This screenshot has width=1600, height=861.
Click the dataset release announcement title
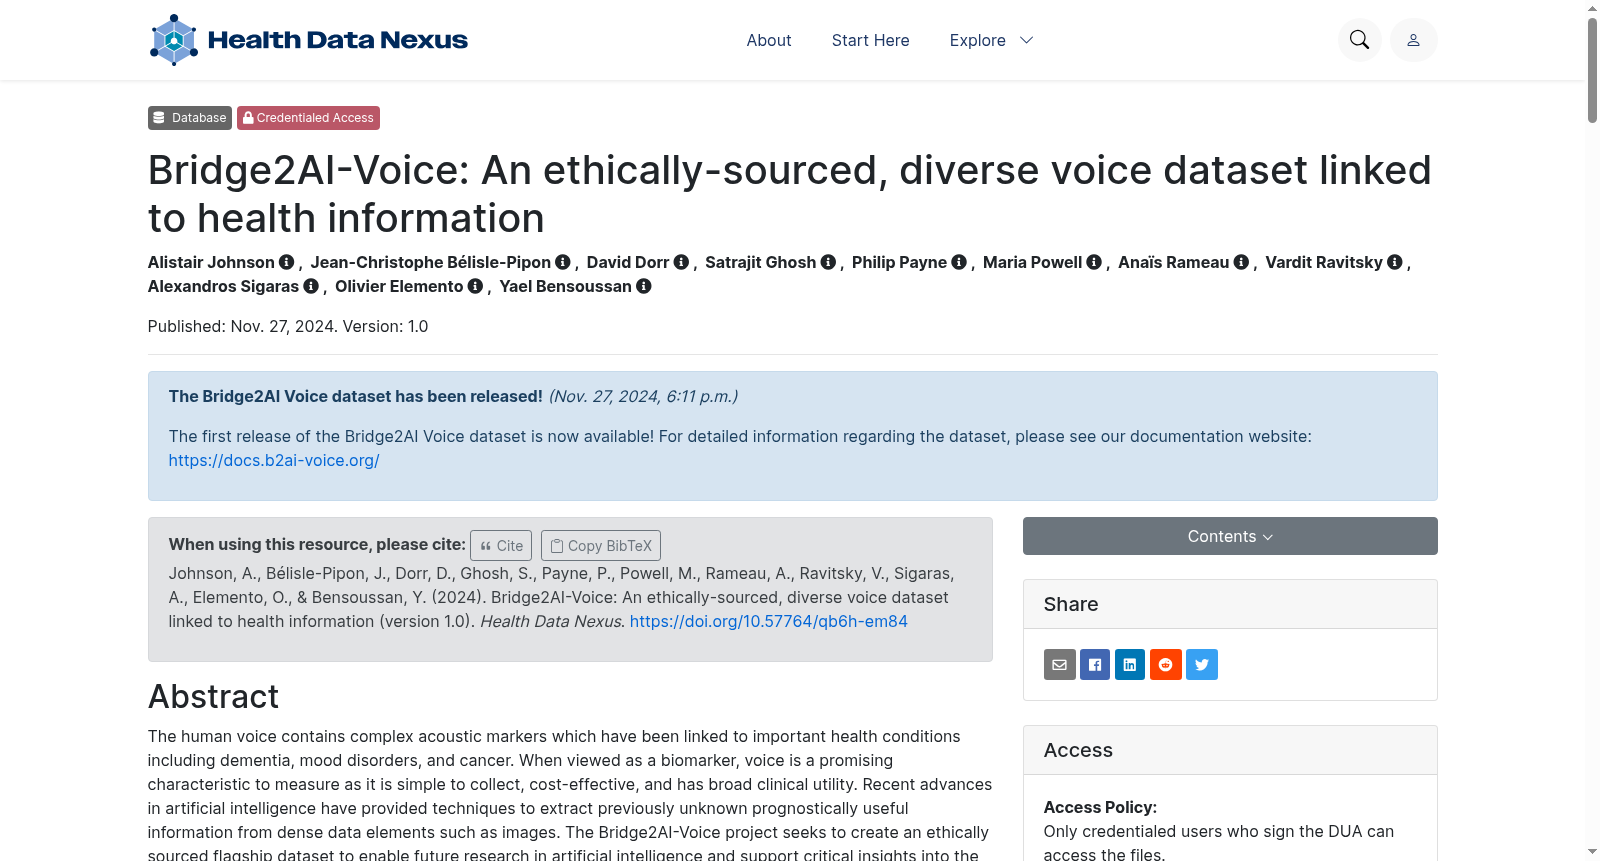tap(356, 396)
